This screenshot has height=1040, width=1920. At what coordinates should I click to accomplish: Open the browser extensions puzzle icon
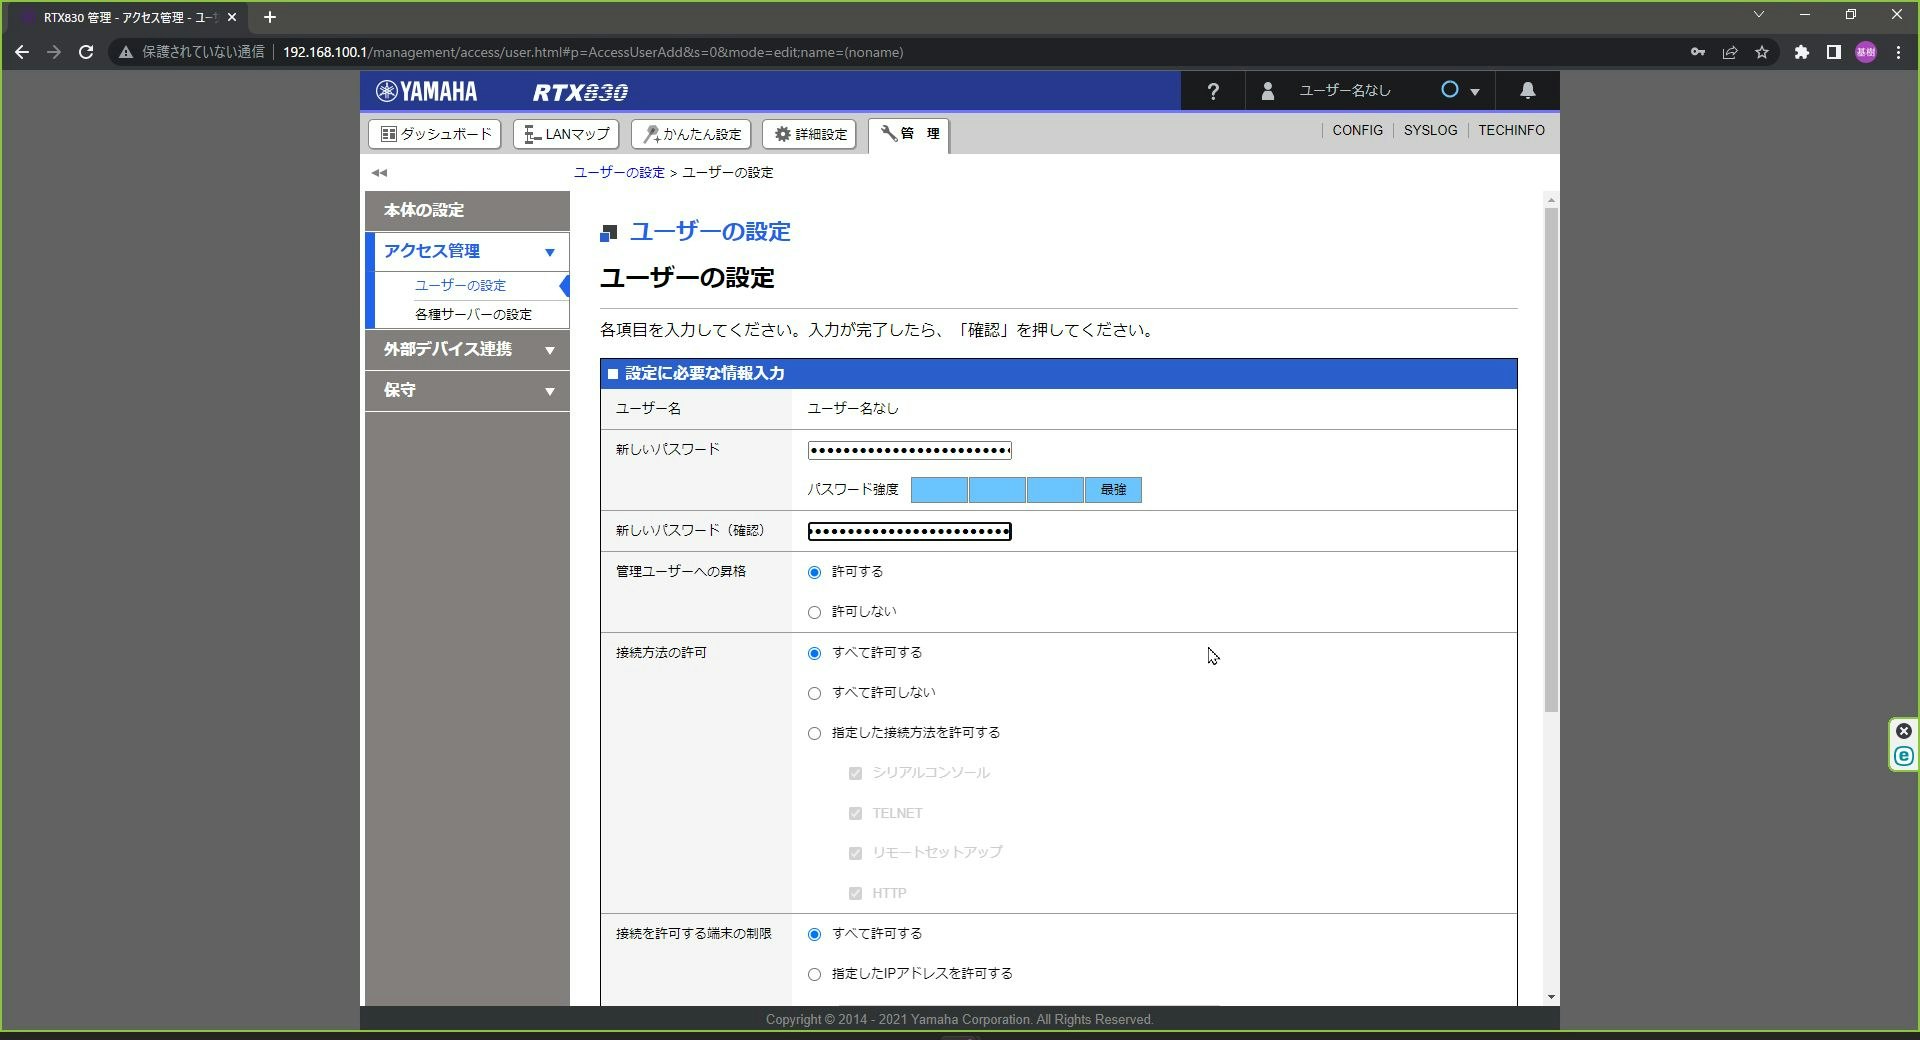tap(1802, 52)
